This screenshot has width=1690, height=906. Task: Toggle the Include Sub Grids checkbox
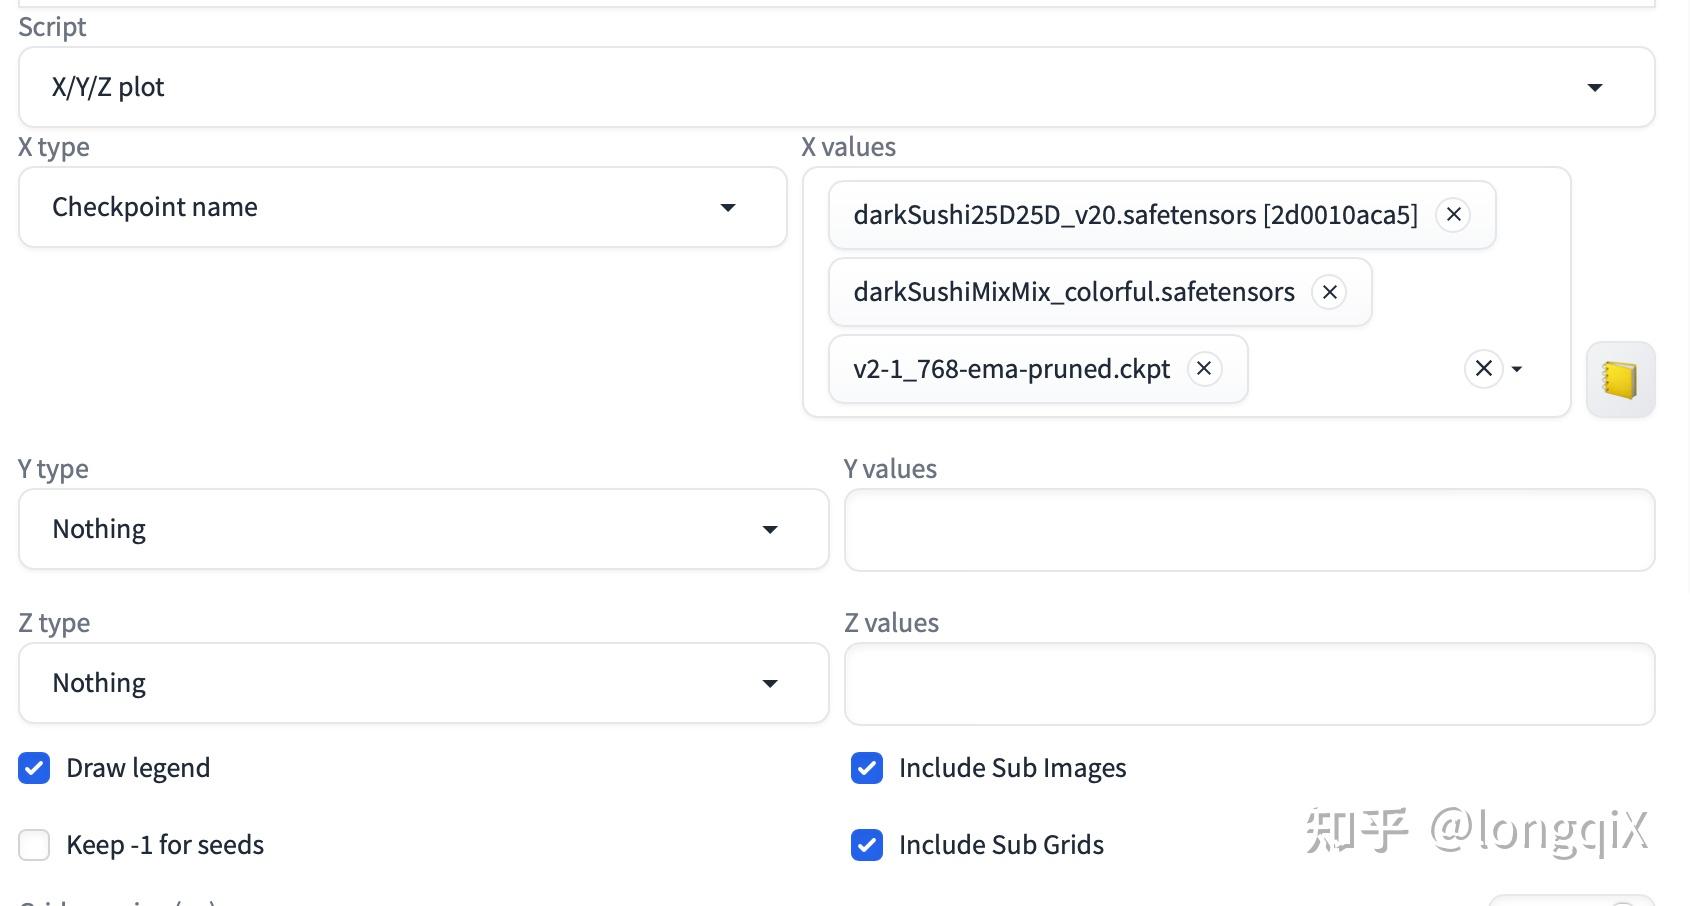tap(867, 845)
